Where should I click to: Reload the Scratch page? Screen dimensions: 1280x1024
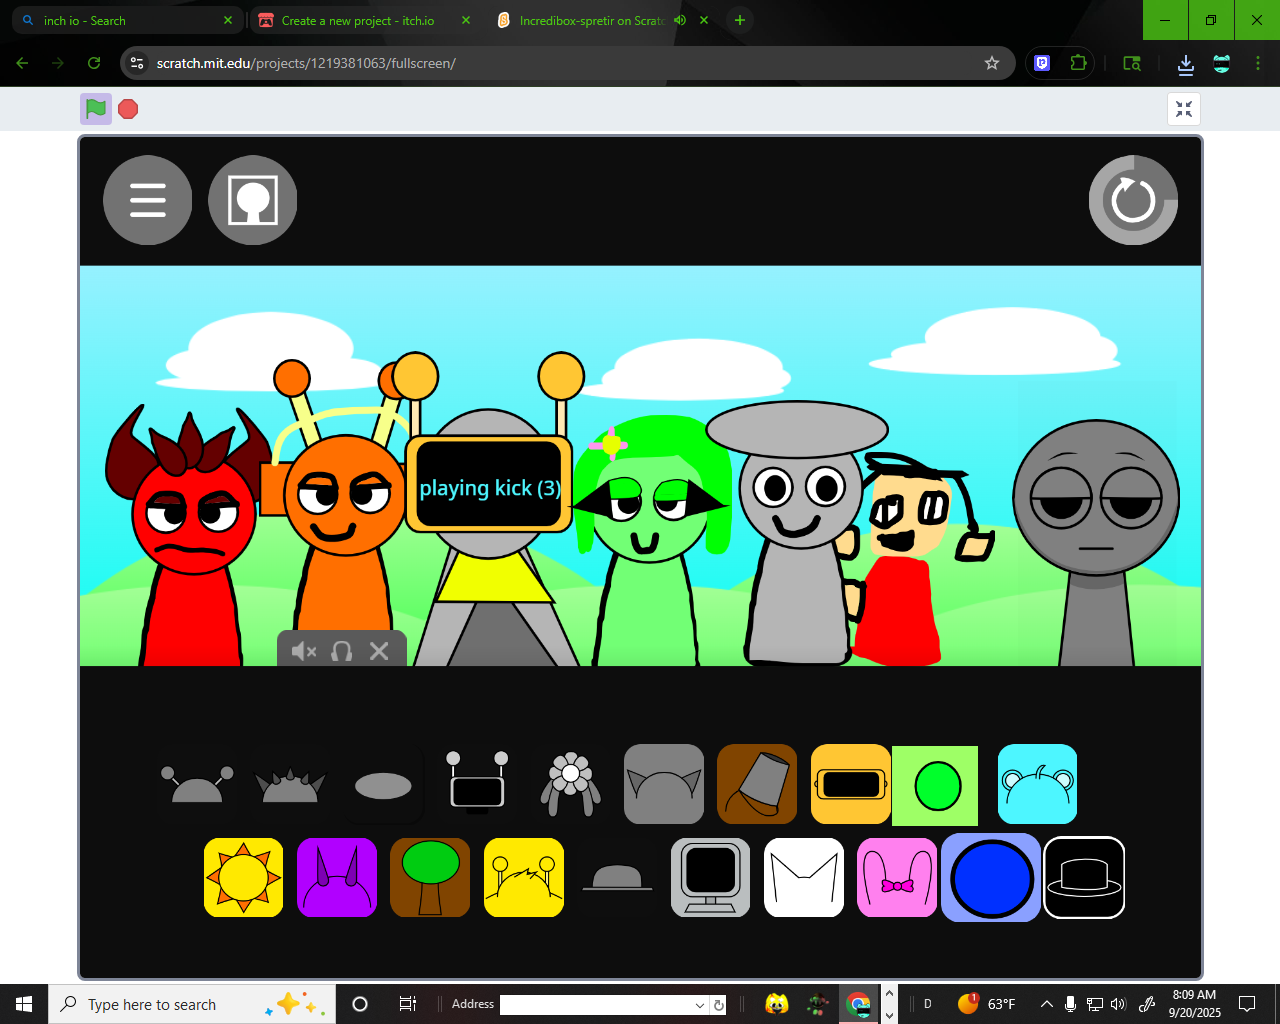pyautogui.click(x=94, y=63)
